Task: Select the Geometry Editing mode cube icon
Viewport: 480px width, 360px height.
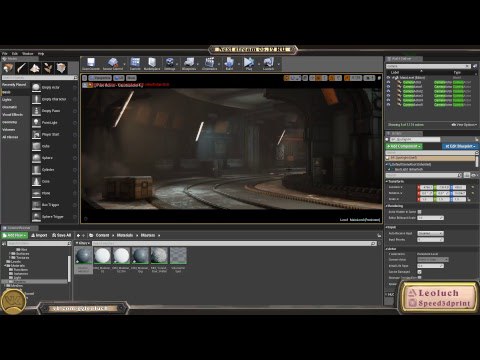Action: [62, 68]
